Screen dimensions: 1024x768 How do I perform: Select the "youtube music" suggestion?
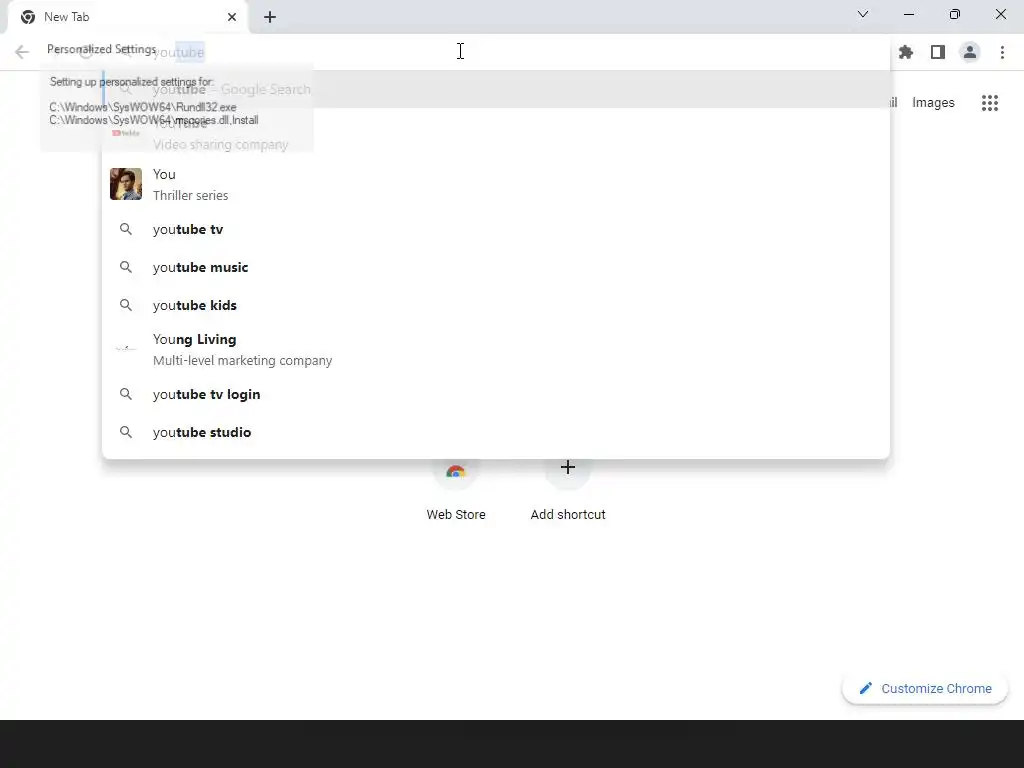click(x=496, y=267)
